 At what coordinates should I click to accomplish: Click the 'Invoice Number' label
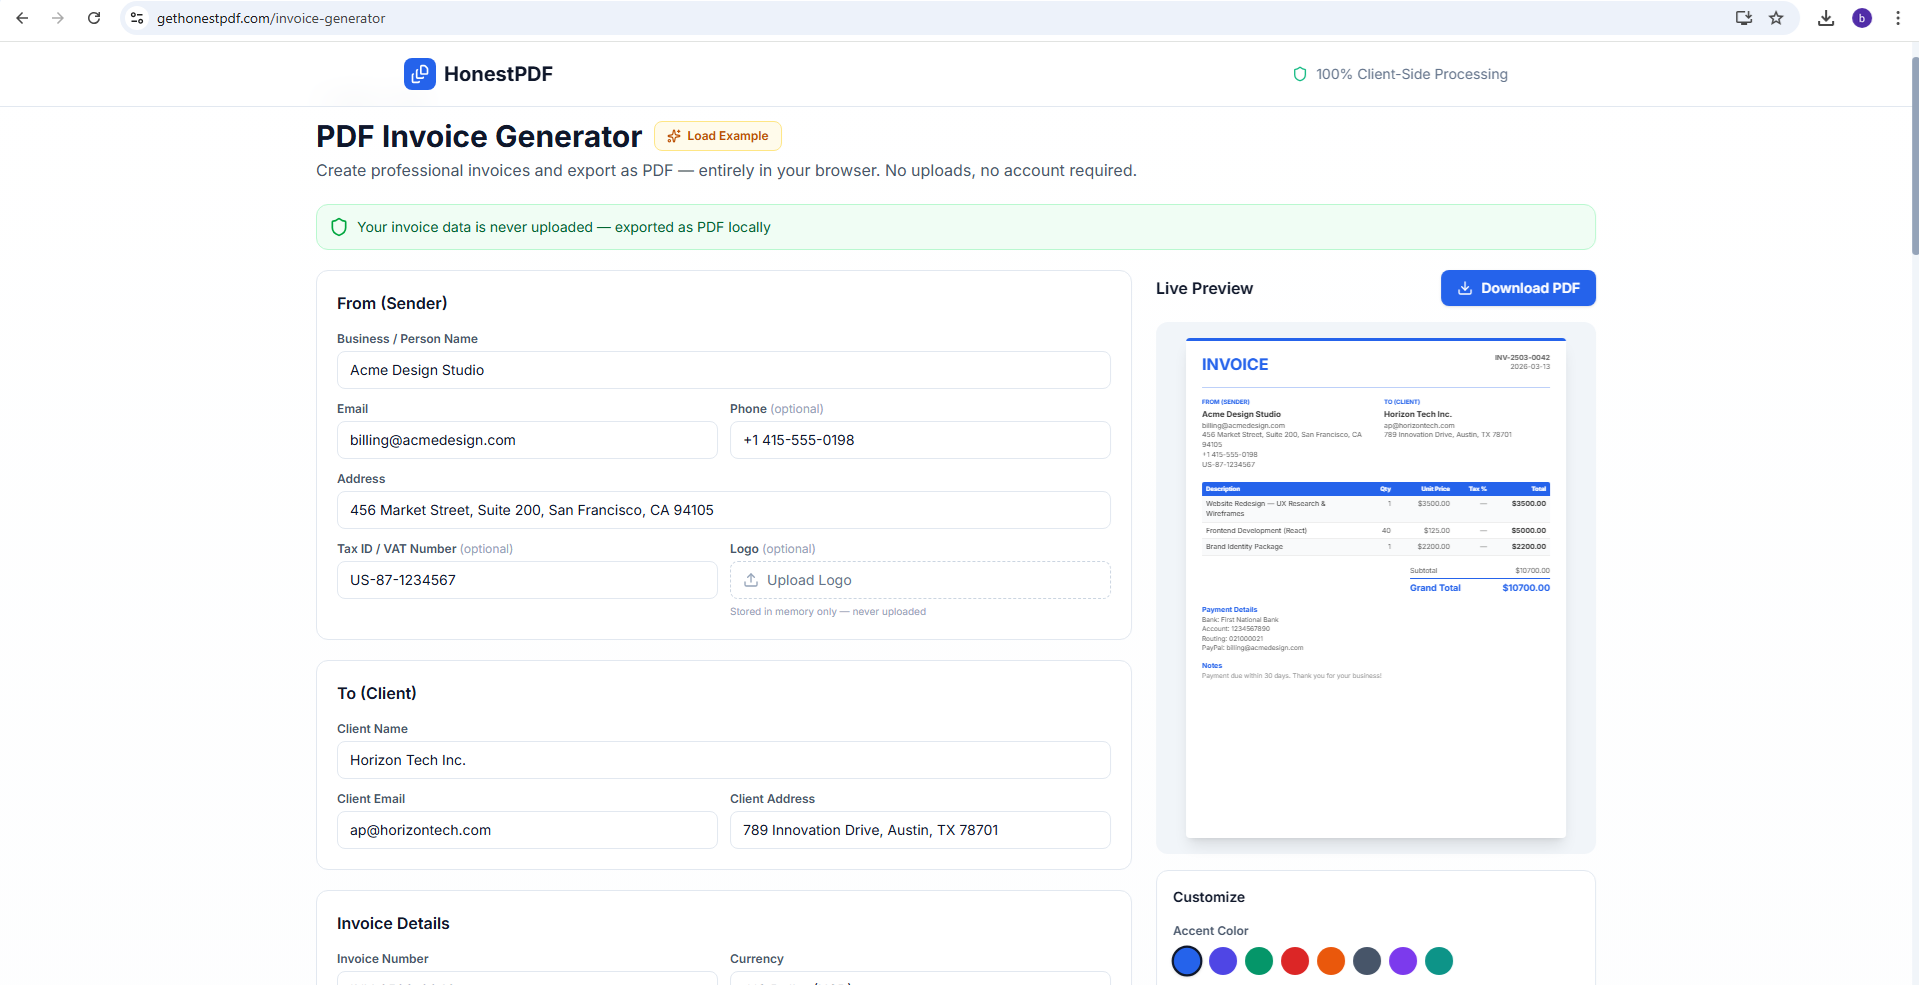[x=383, y=959]
